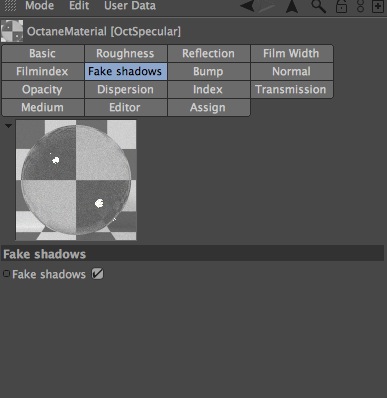
Task: Click the hatched grip icon beside Mode
Action: pos(10,6)
